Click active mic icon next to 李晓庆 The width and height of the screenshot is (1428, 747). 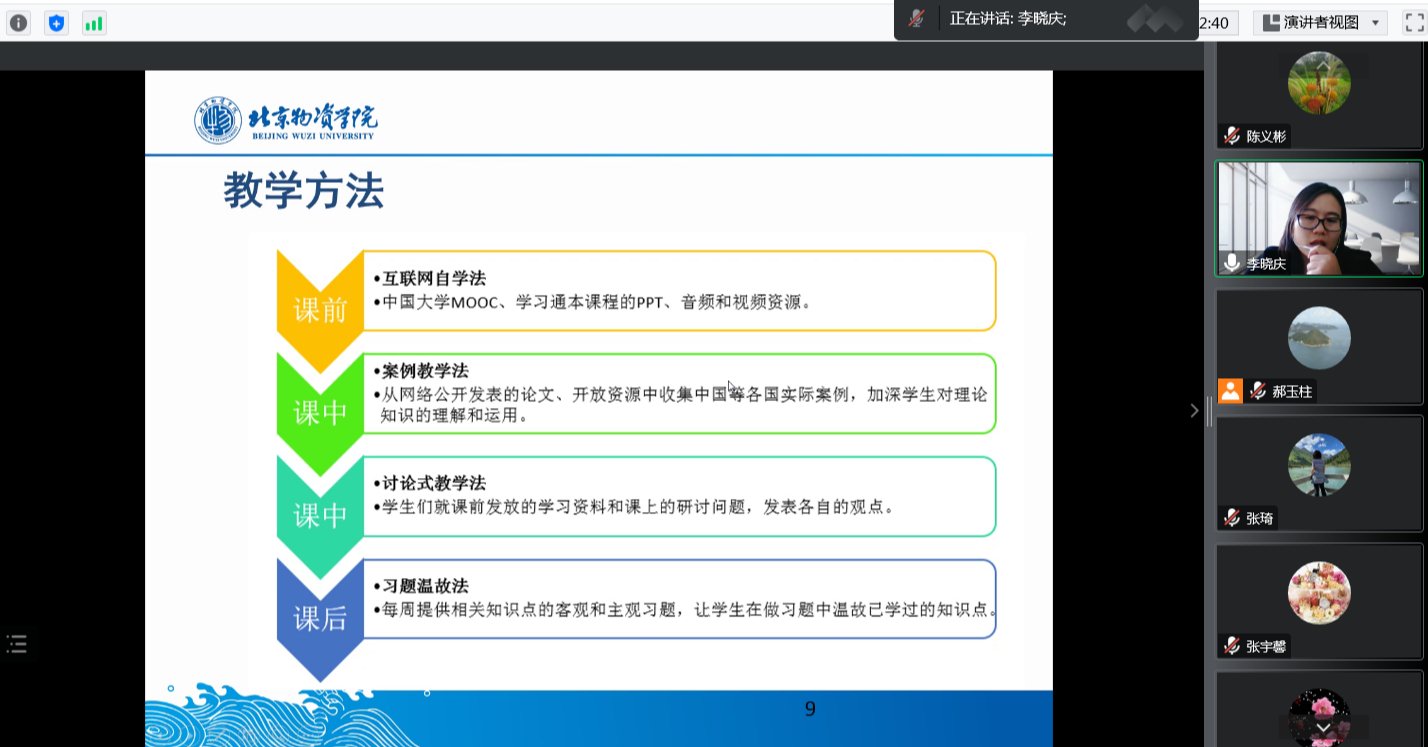coord(1232,263)
